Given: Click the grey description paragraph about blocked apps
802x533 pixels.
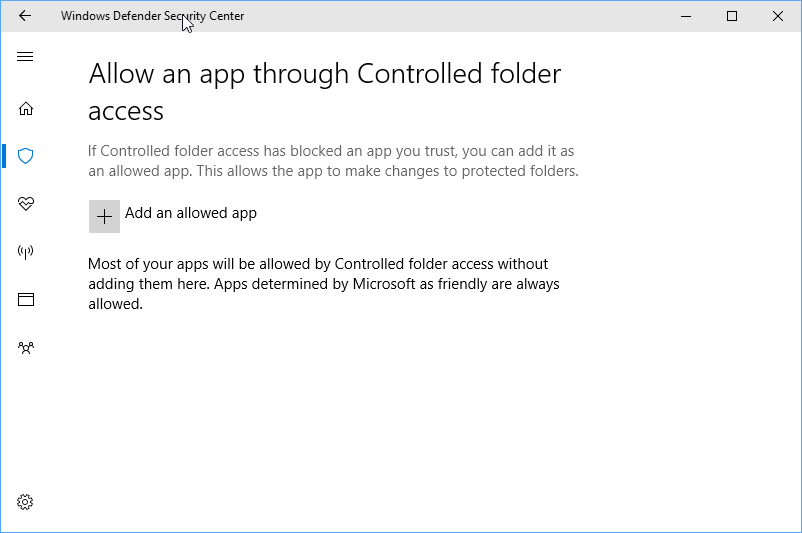Looking at the screenshot, I should 333,161.
